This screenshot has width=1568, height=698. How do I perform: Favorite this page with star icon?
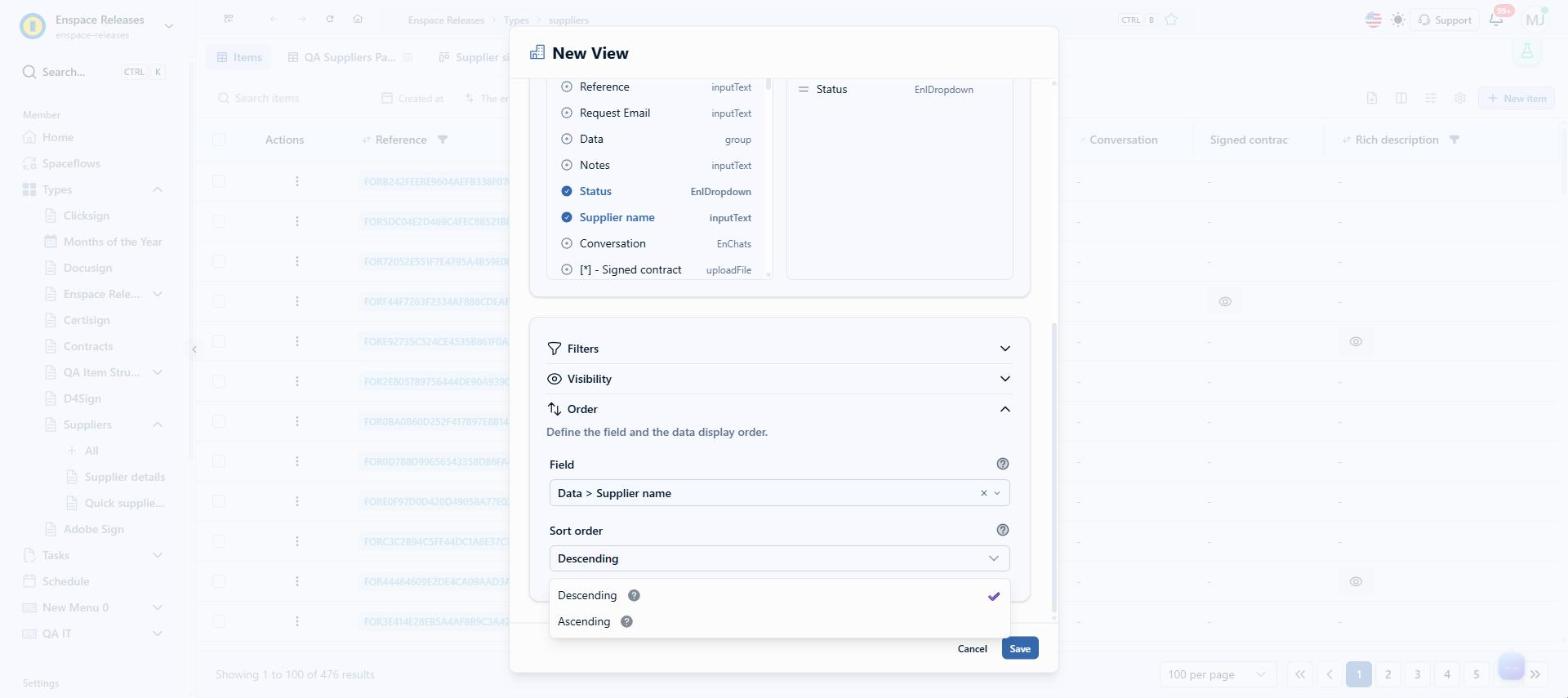tap(1171, 20)
